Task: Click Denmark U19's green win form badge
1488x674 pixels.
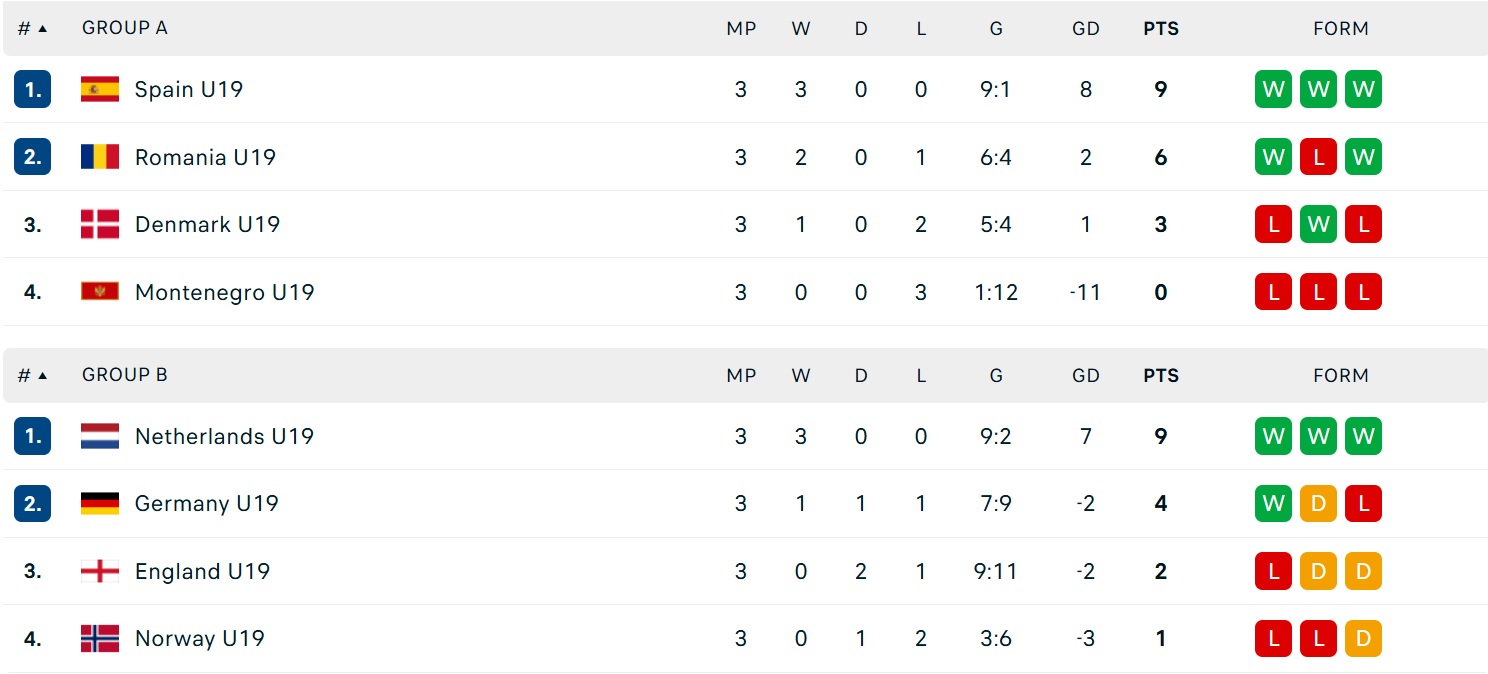Action: pos(1318,224)
